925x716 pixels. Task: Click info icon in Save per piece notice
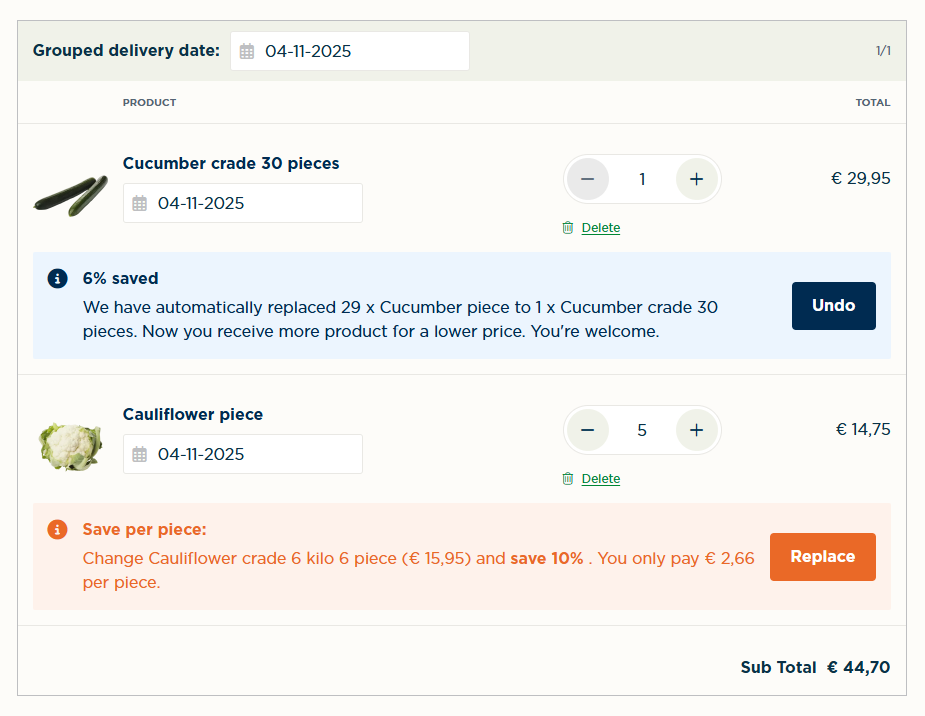[x=57, y=529]
